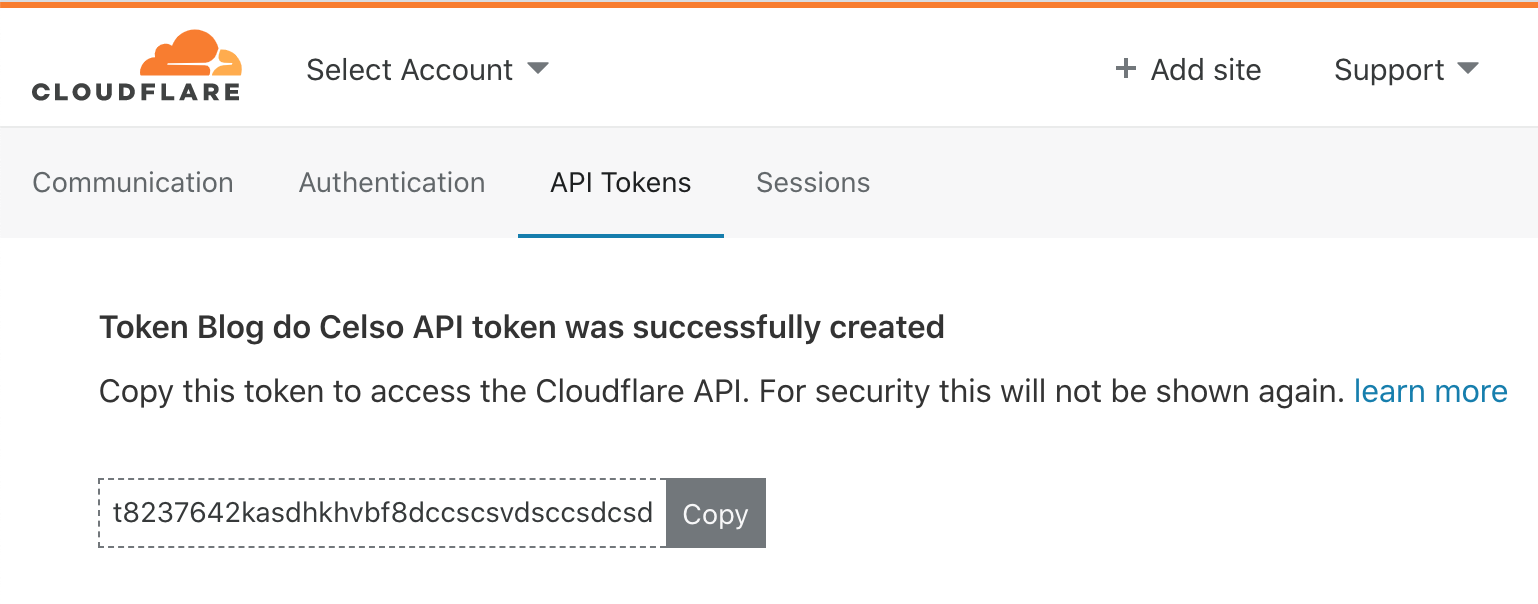Viewport: 1538px width, 604px height.
Task: Click the blue underline beneath API Tokens
Action: (x=620, y=236)
